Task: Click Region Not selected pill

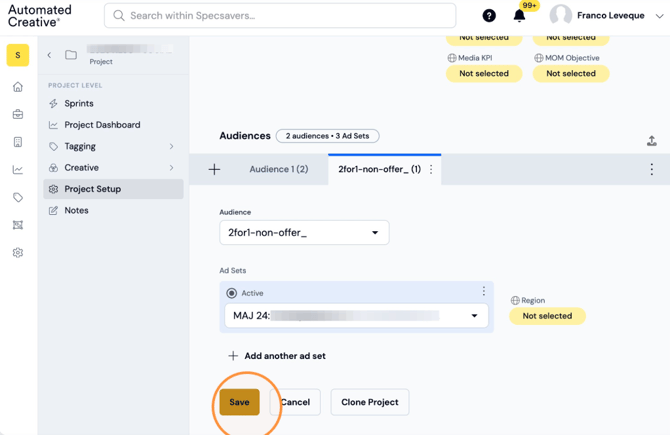Action: pyautogui.click(x=547, y=316)
